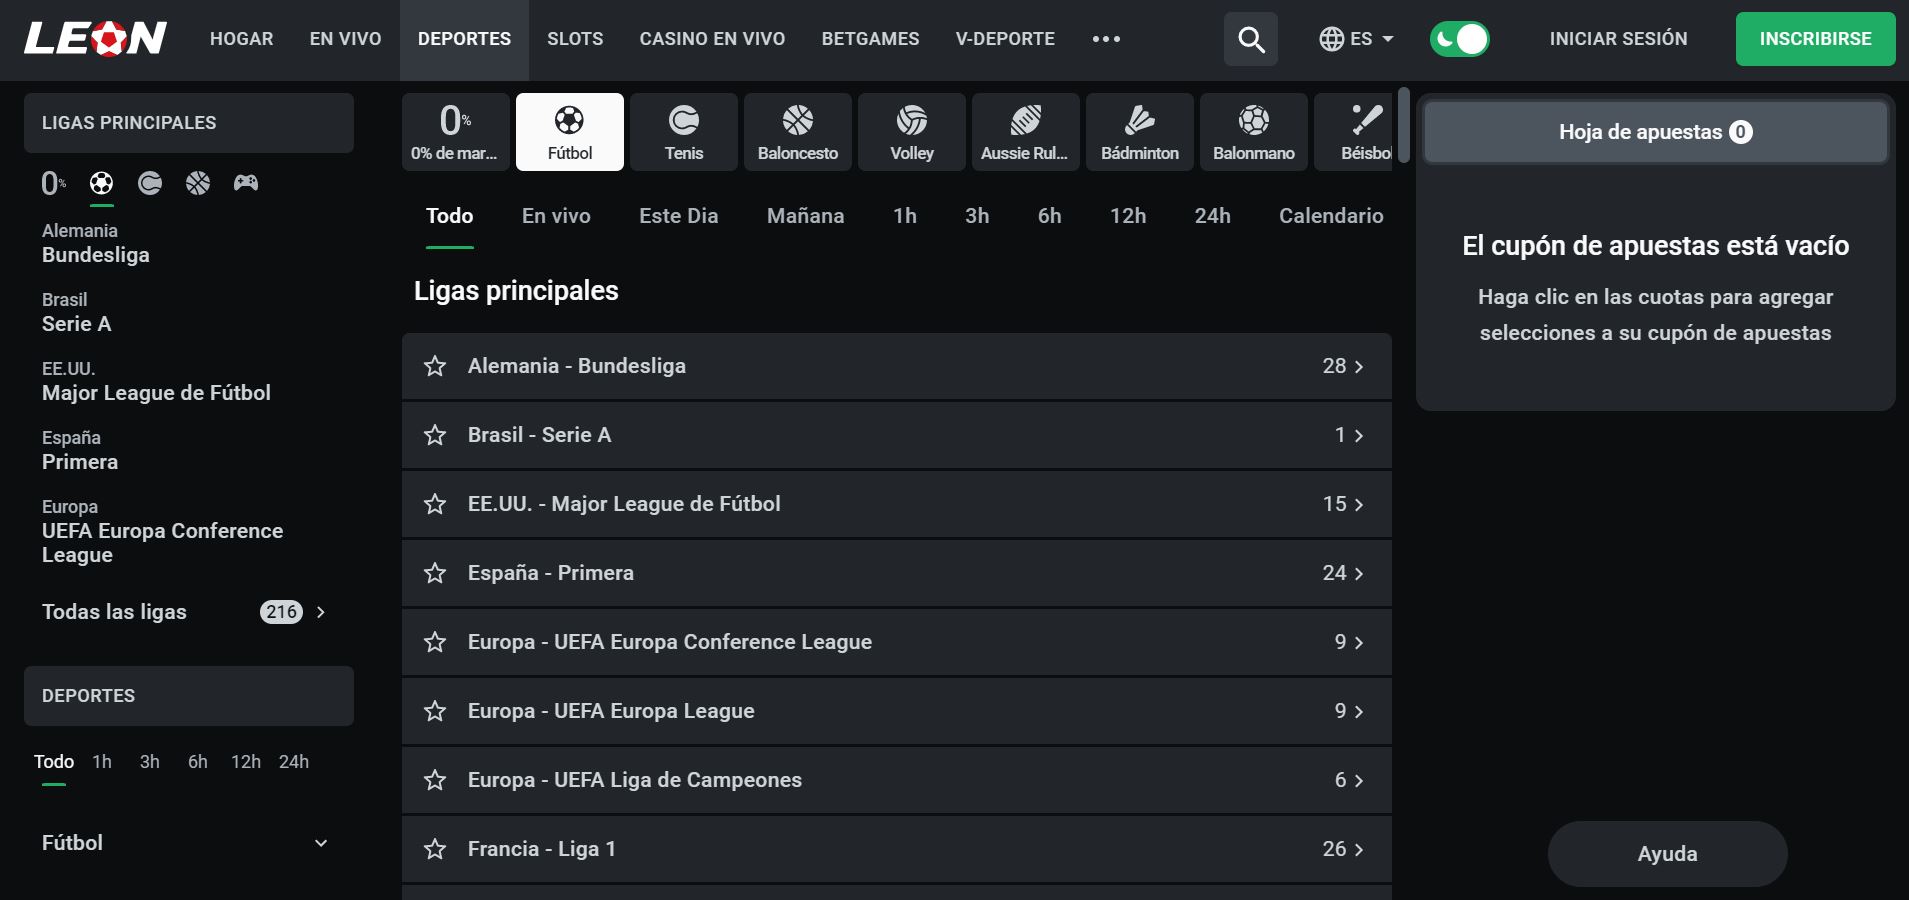Viewport: 1909px width, 900px height.
Task: Click the sidebar basketball icon
Action: click(x=198, y=183)
